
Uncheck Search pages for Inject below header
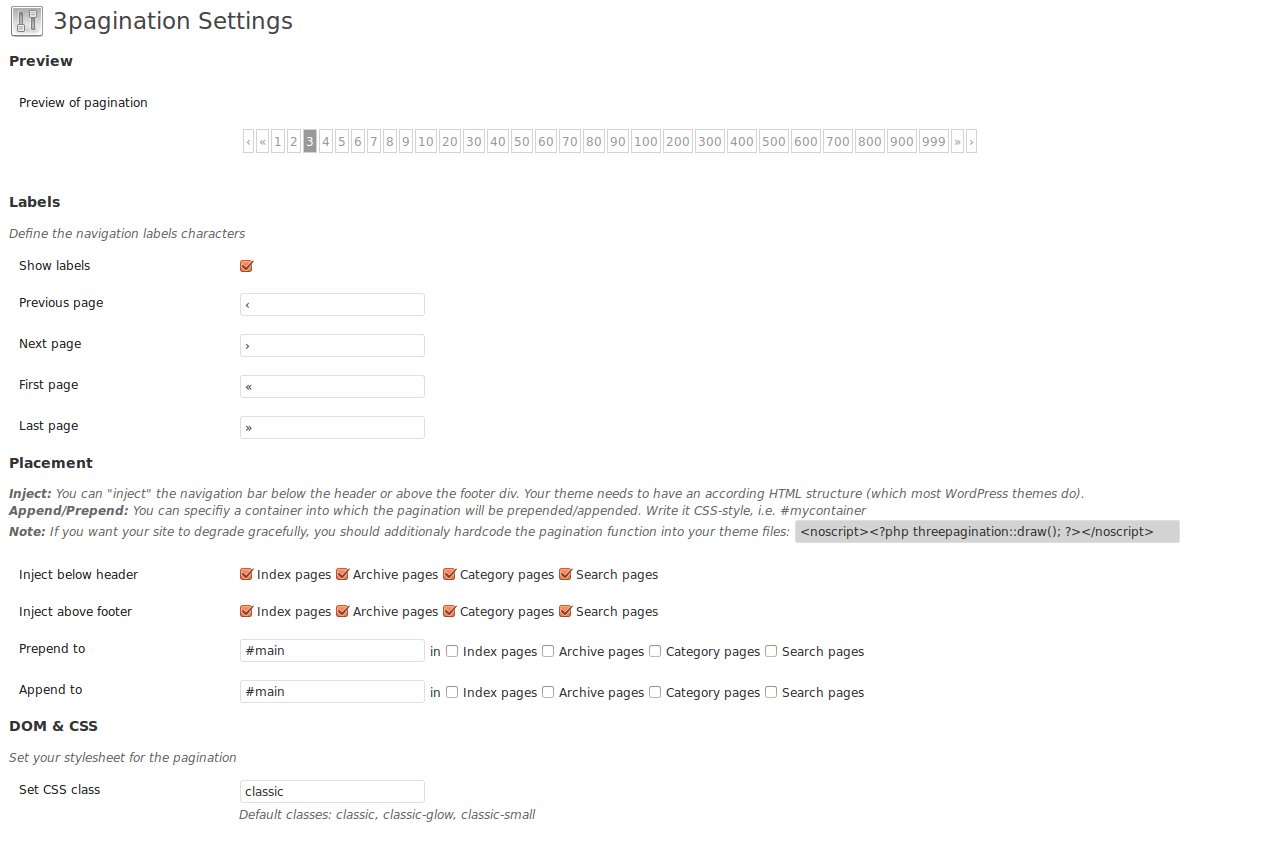[565, 574]
